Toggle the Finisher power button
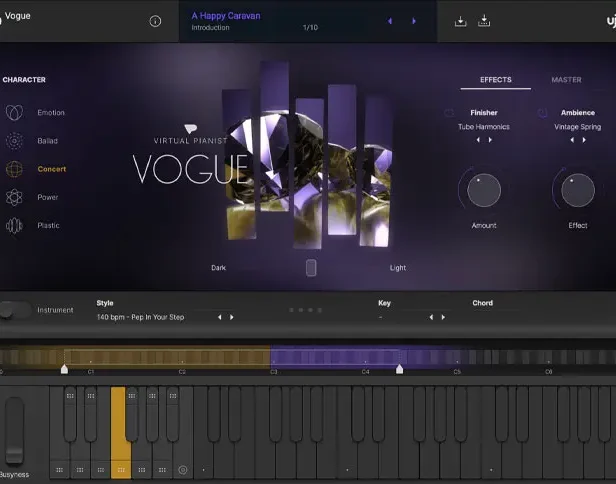This screenshot has width=616, height=484. tap(449, 113)
